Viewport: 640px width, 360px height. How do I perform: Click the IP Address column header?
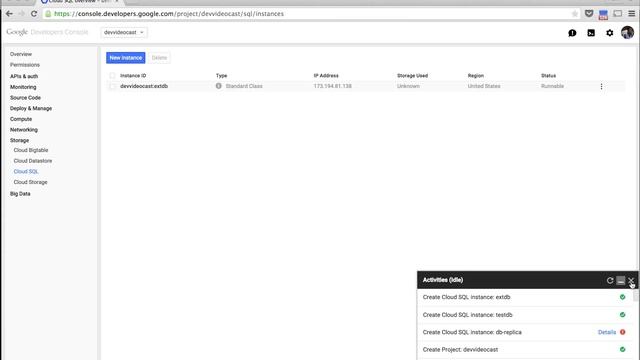click(326, 76)
